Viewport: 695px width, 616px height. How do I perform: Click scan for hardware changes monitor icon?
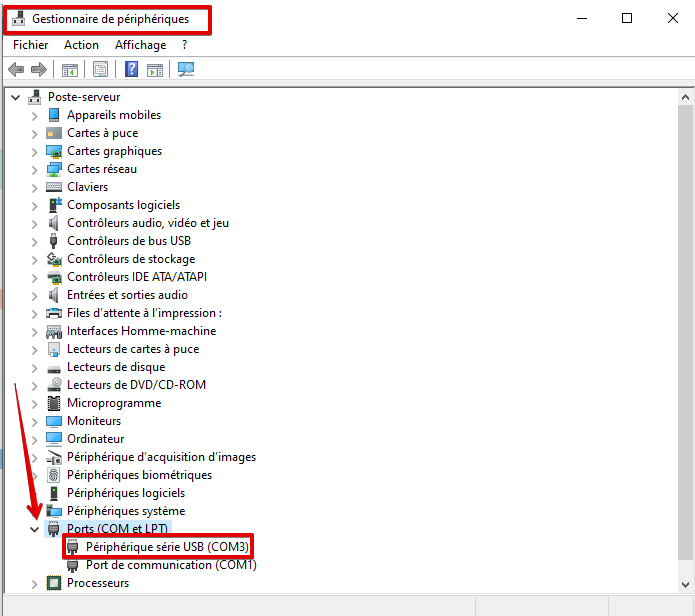(x=186, y=69)
